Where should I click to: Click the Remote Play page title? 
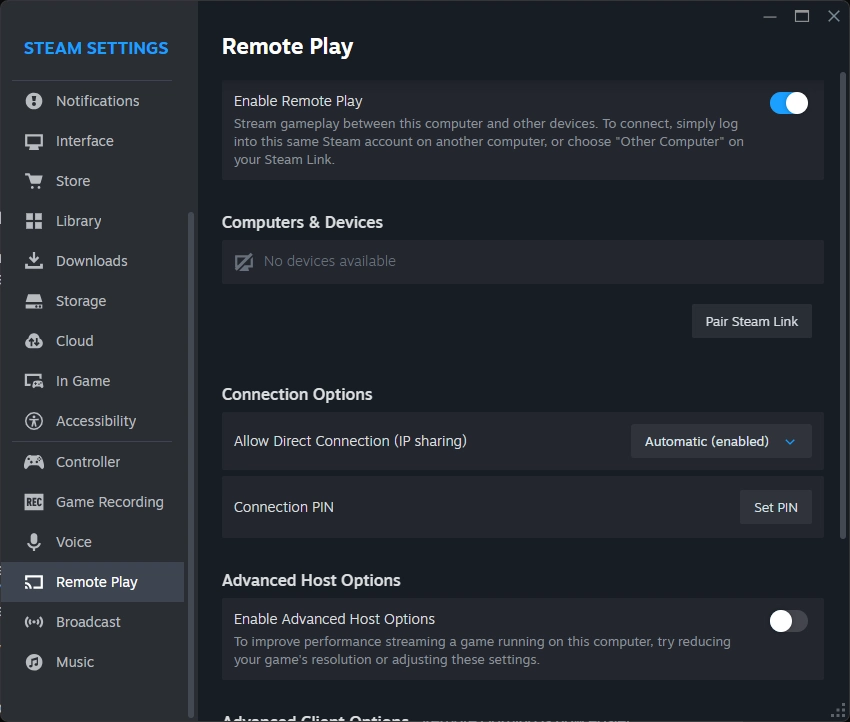[x=287, y=47]
